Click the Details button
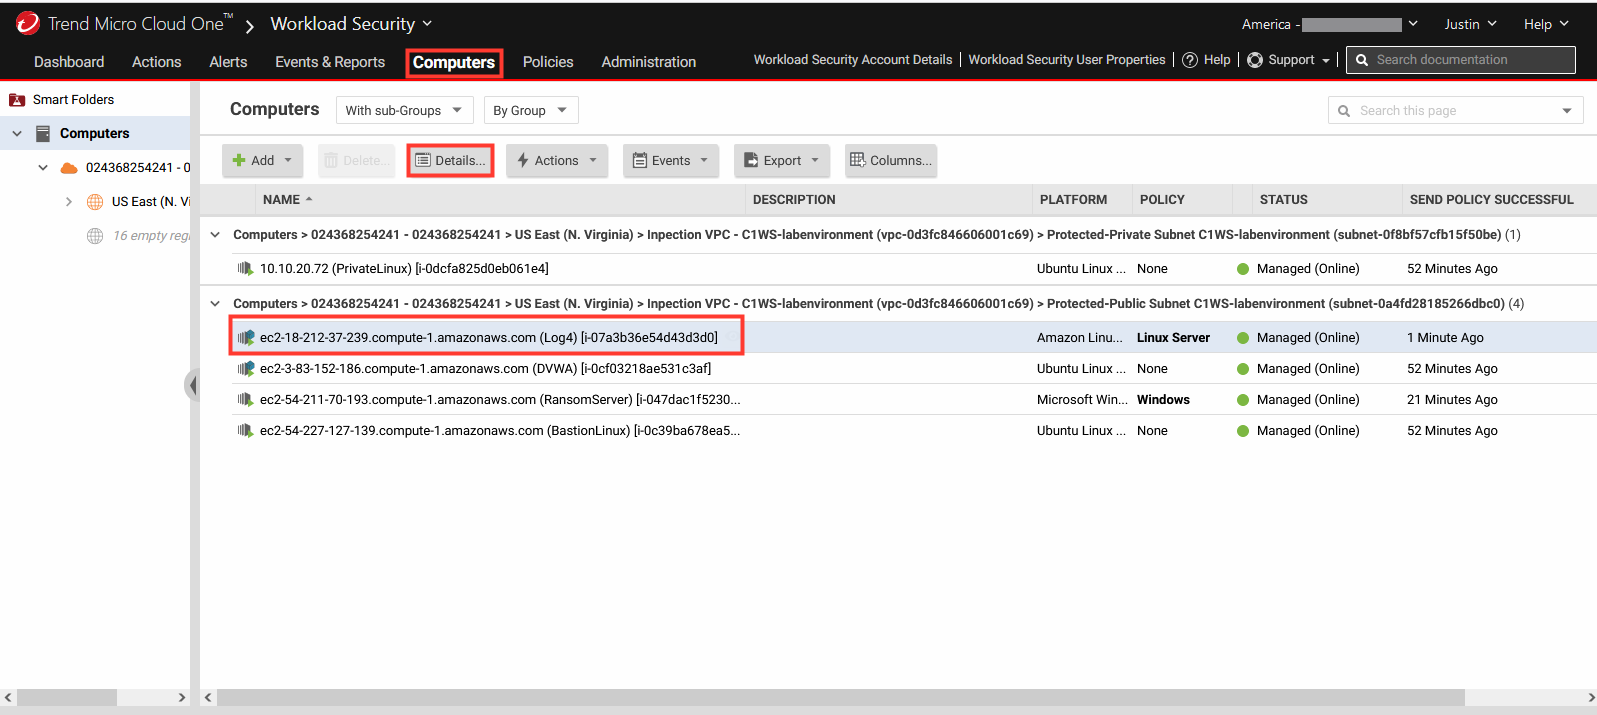 point(450,160)
